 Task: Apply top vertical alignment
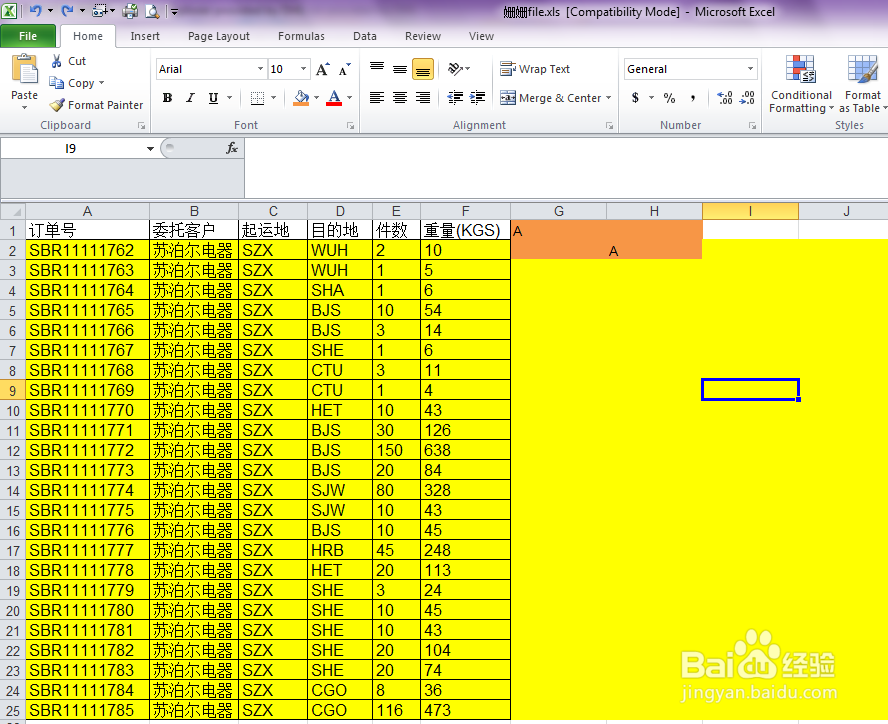click(377, 69)
